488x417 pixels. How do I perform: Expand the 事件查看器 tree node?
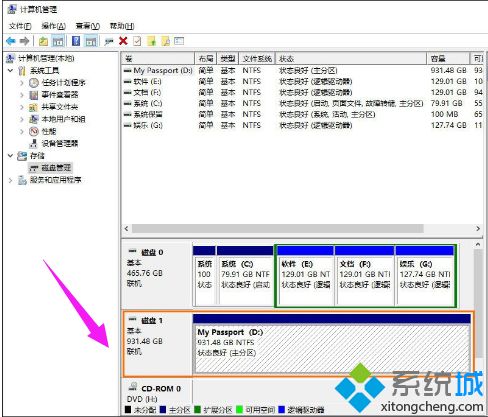[22, 95]
